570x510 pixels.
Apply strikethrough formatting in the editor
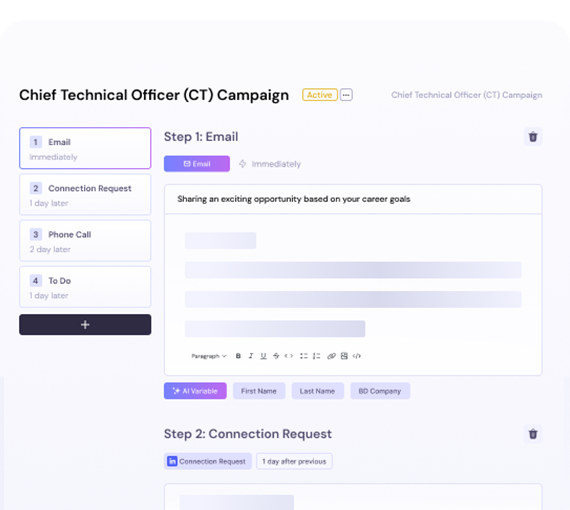(x=276, y=356)
